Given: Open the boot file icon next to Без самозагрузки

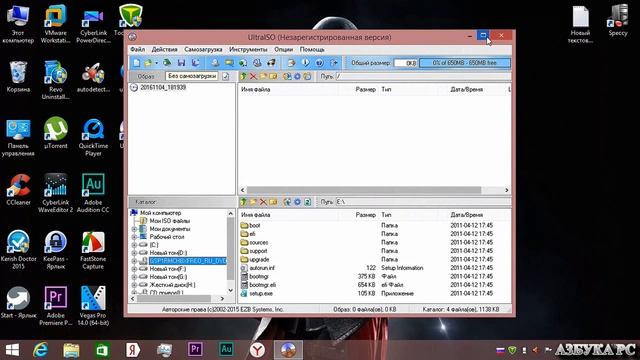Looking at the screenshot, I should point(226,76).
